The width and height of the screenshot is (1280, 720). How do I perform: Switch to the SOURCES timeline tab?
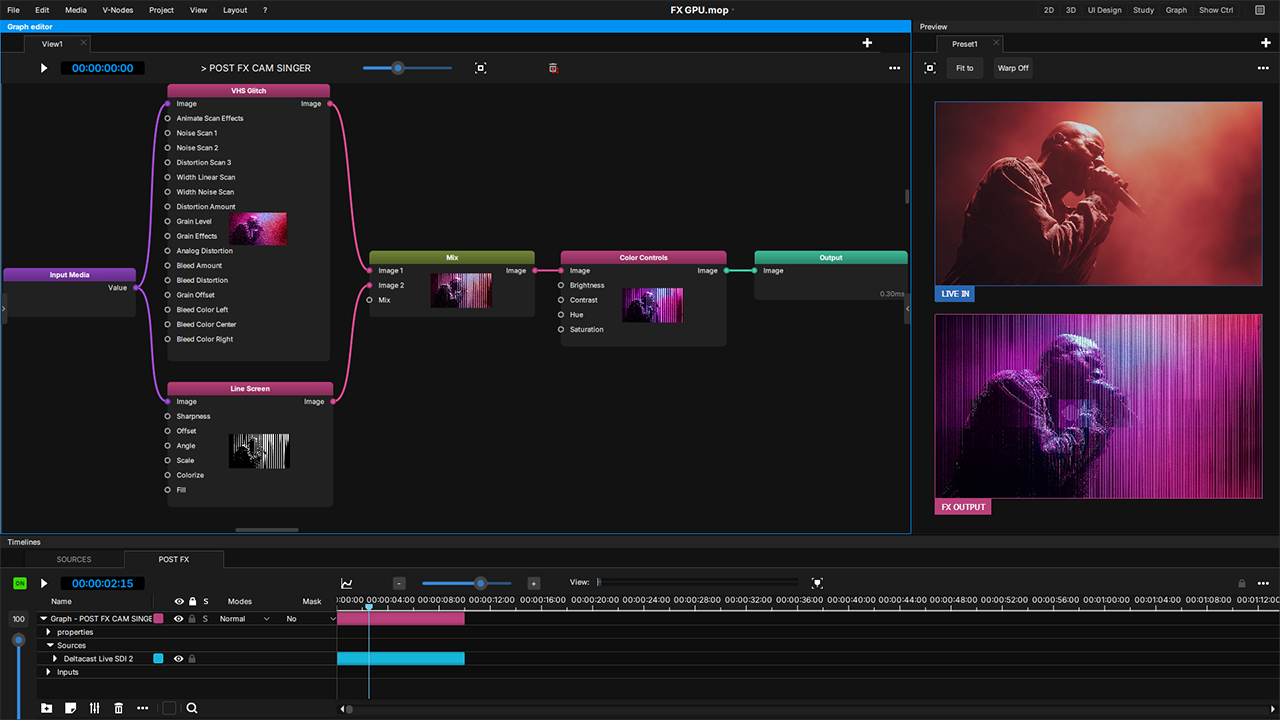[x=74, y=559]
